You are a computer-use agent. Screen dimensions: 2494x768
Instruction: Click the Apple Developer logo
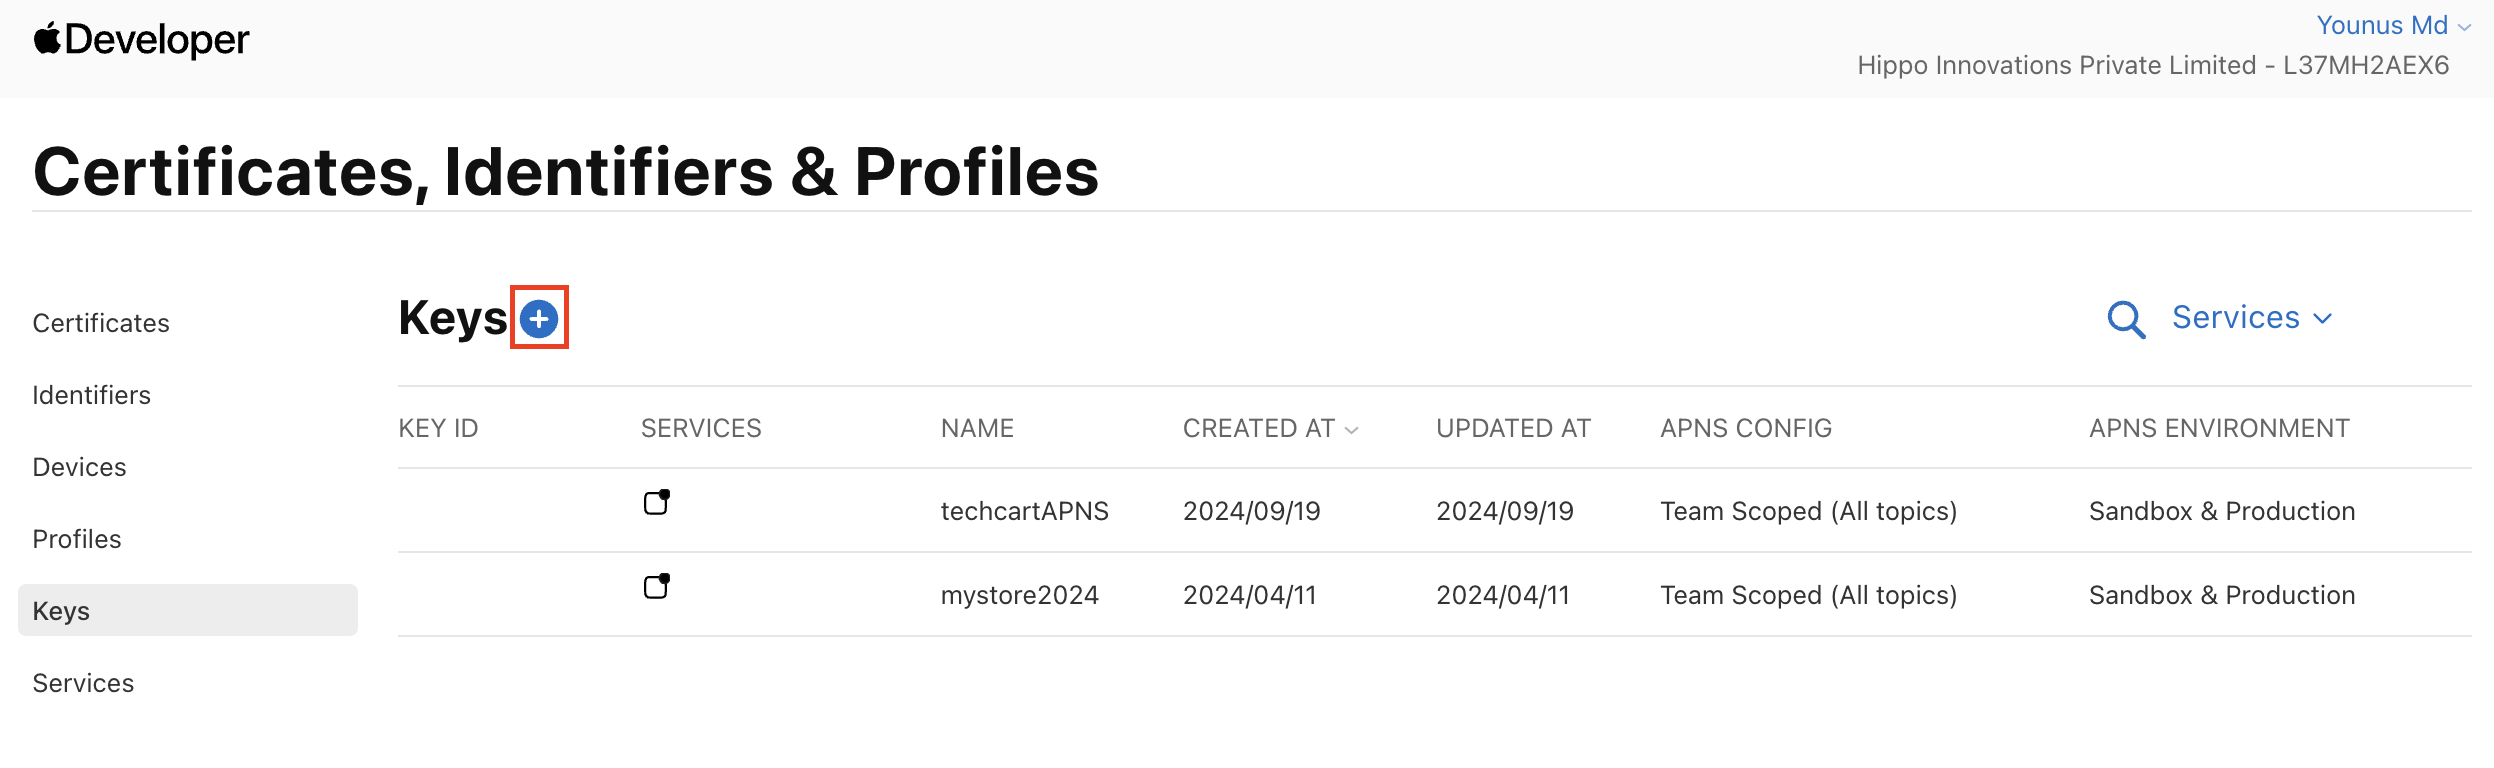141,40
